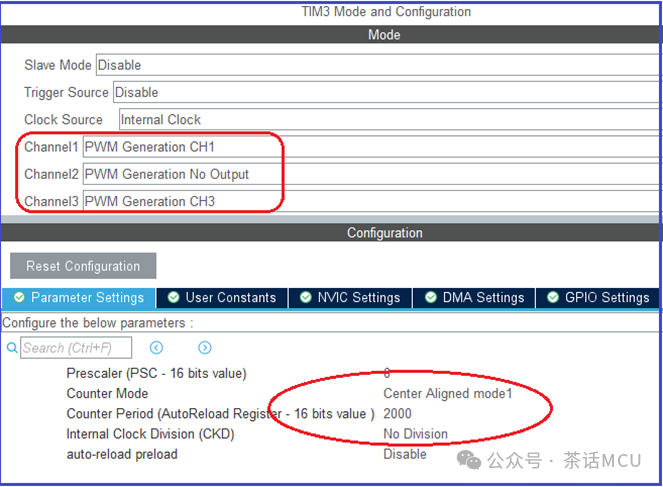Switch to the Parameter Settings tab
Viewport: 663px width, 487px height.
coord(79,297)
